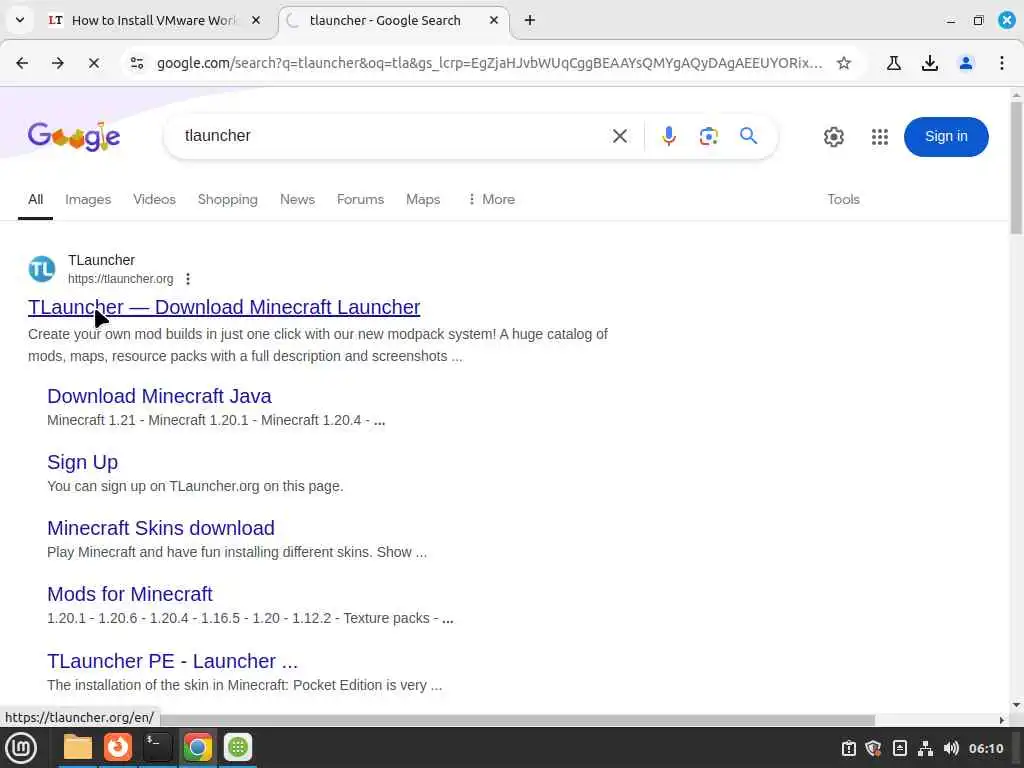
Task: Open the about-this-result three dots
Action: pos(187,279)
